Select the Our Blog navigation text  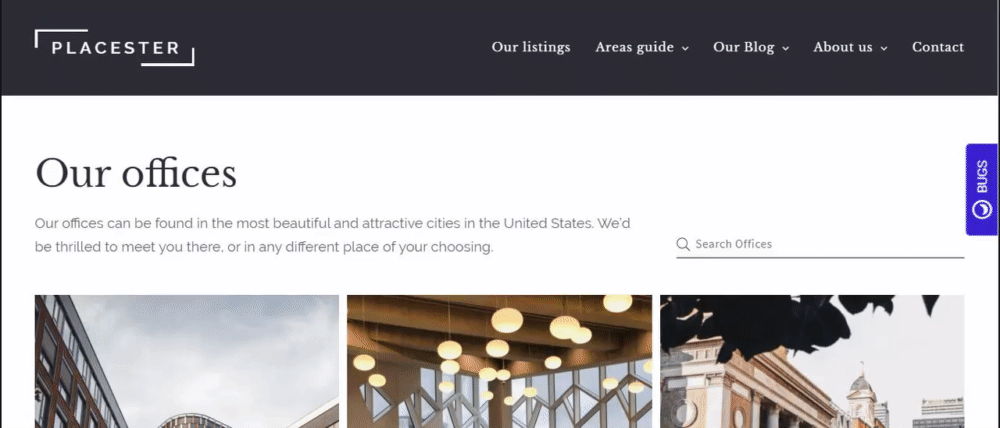tap(744, 47)
